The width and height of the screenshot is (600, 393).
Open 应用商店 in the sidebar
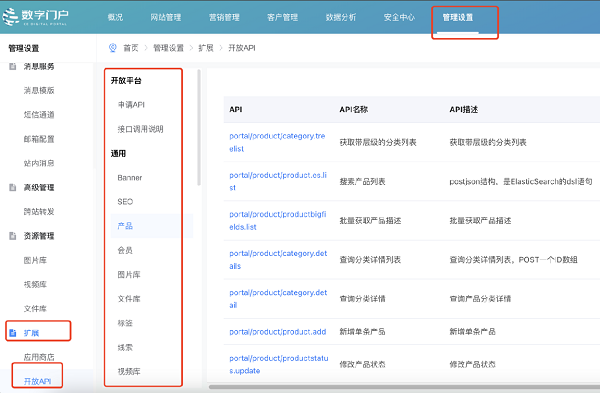[39, 357]
